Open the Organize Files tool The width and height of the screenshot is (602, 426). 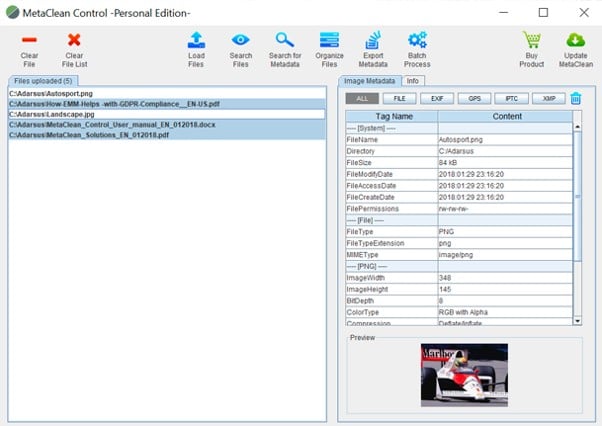click(x=328, y=40)
